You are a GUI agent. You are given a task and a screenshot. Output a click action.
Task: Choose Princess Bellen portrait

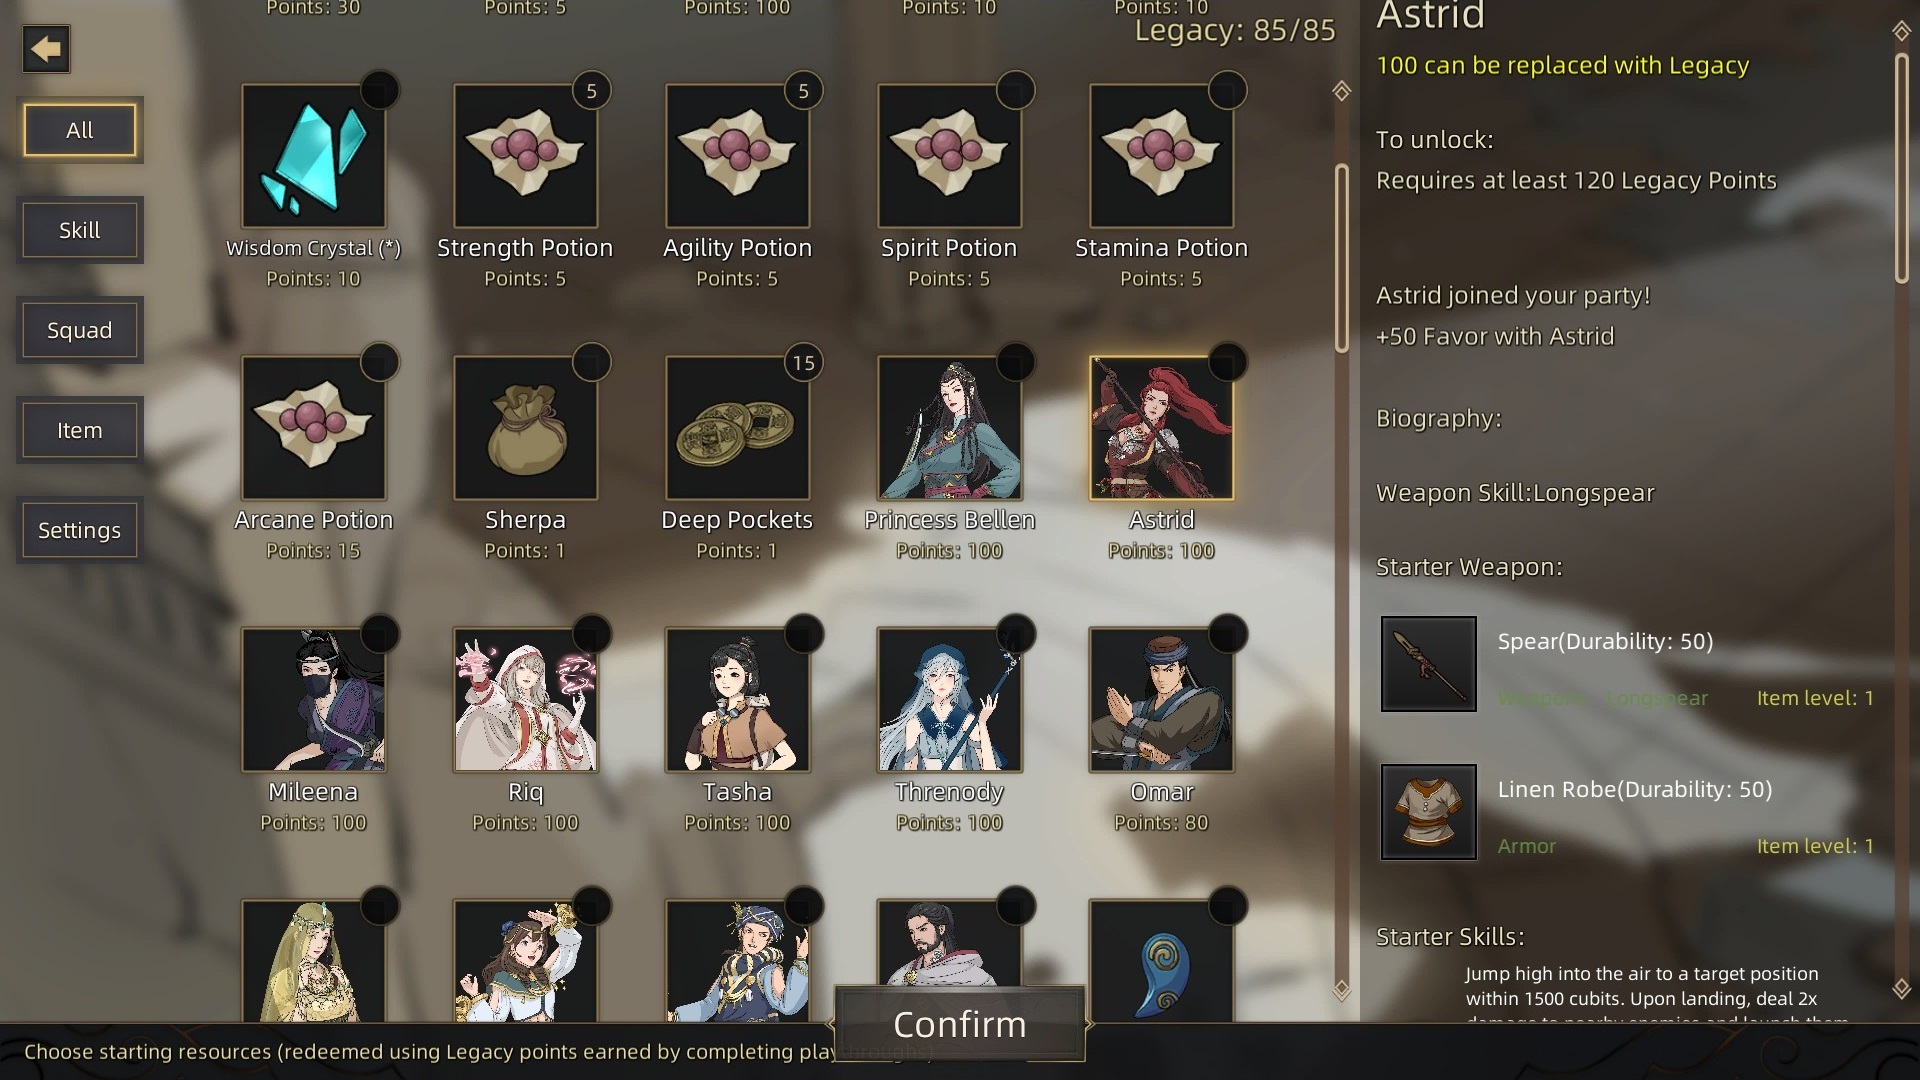(x=949, y=428)
